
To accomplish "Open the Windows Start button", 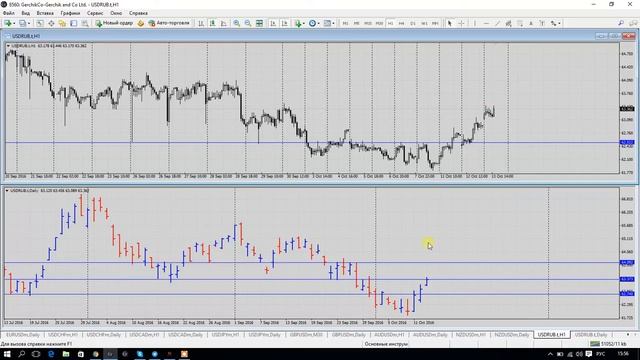I will pos(7,354).
